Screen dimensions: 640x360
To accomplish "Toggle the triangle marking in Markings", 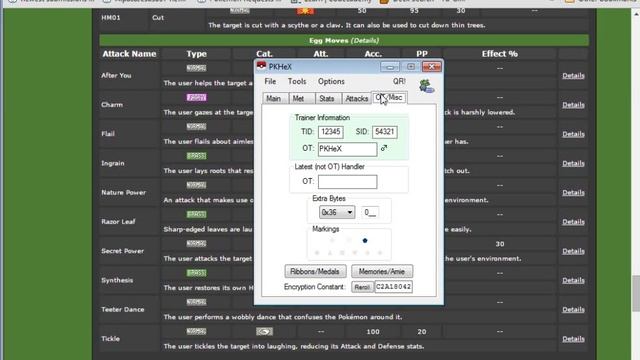I will coord(330,253).
